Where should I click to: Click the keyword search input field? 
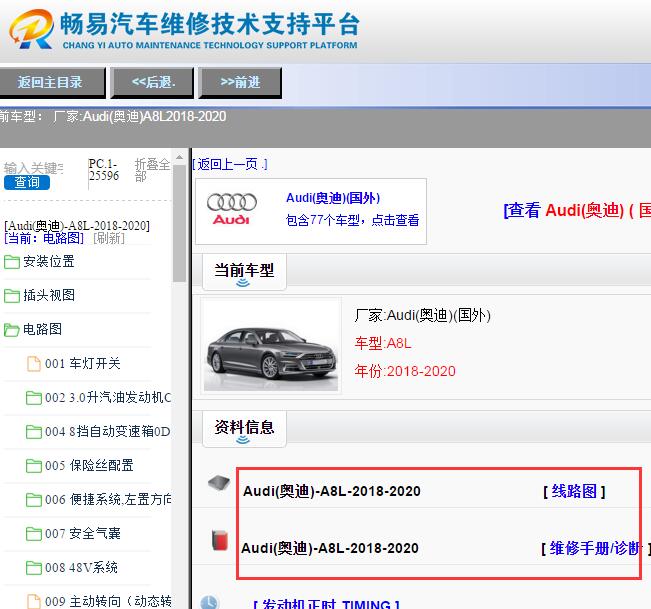pyautogui.click(x=34, y=168)
